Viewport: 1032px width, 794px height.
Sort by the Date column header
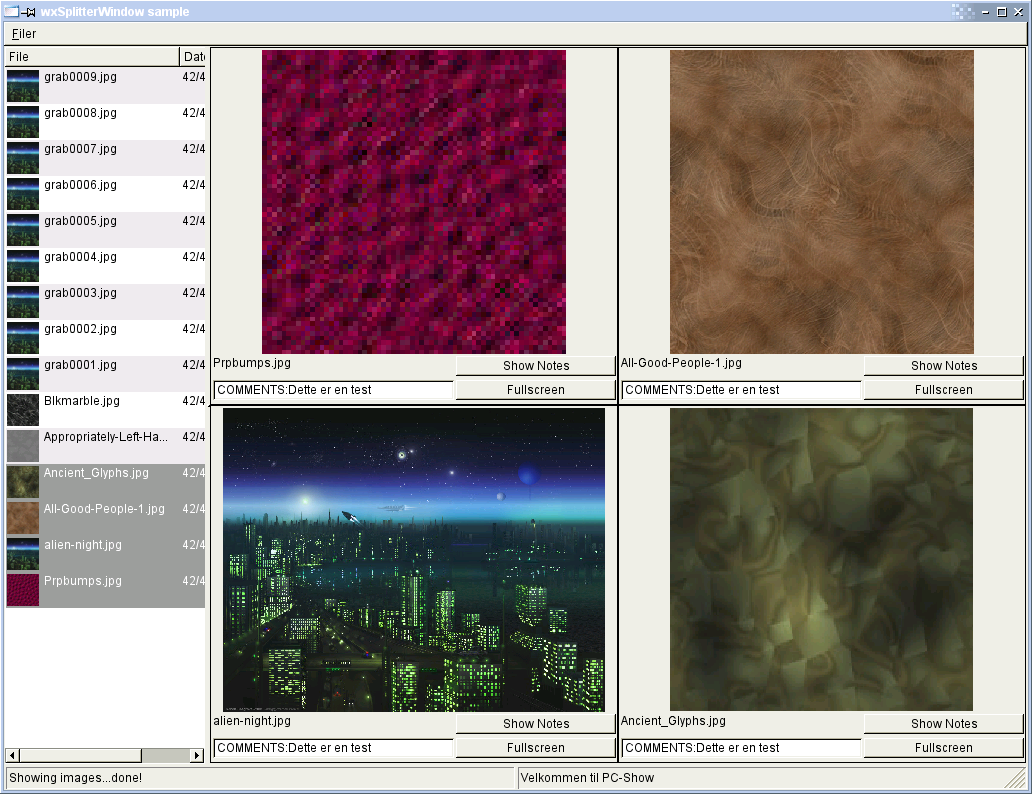(x=193, y=57)
